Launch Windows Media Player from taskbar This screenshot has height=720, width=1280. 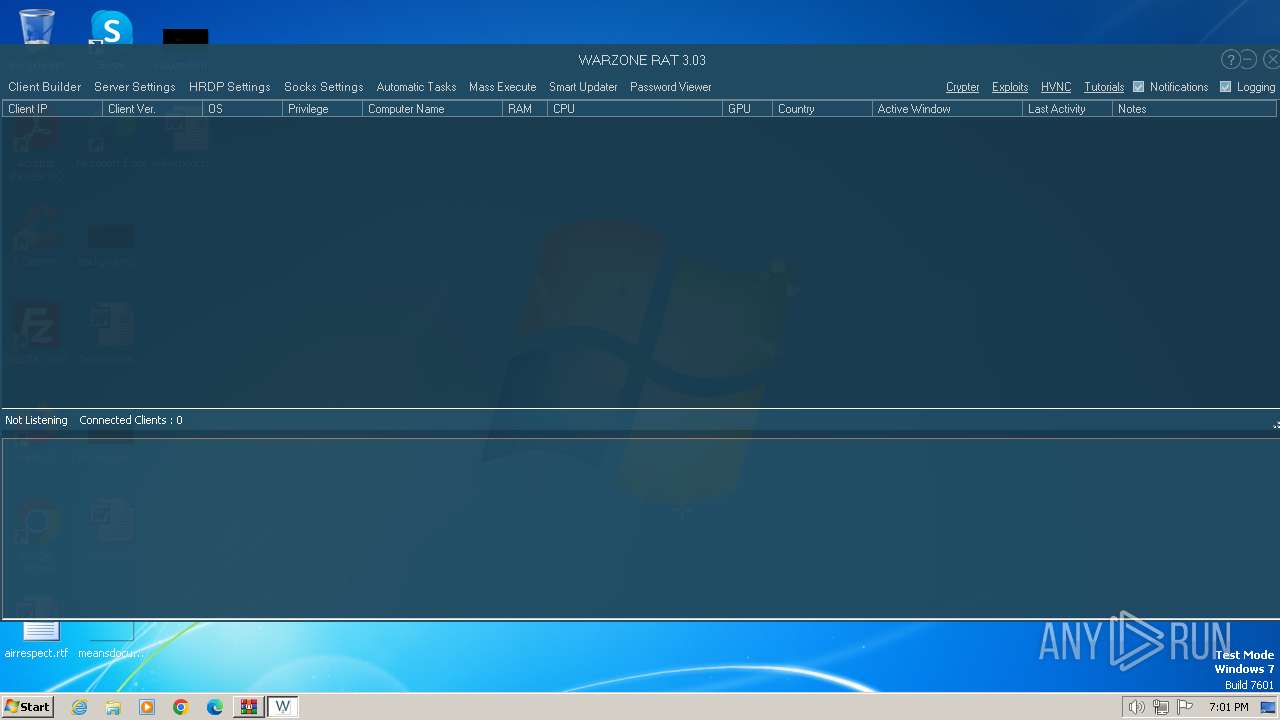pos(147,707)
